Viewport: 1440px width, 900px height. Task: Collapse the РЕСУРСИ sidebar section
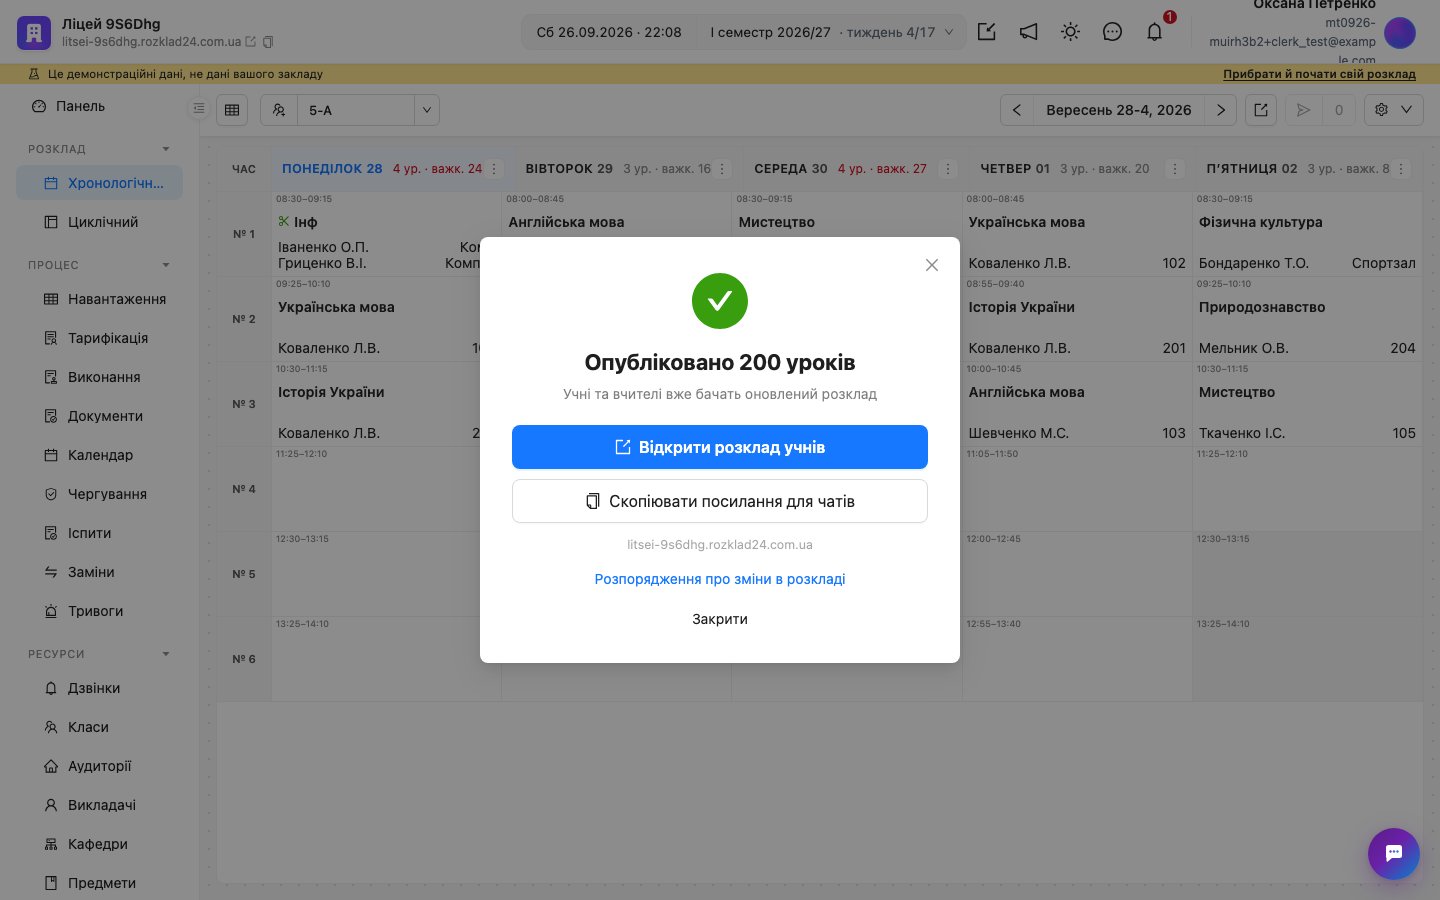[166, 654]
